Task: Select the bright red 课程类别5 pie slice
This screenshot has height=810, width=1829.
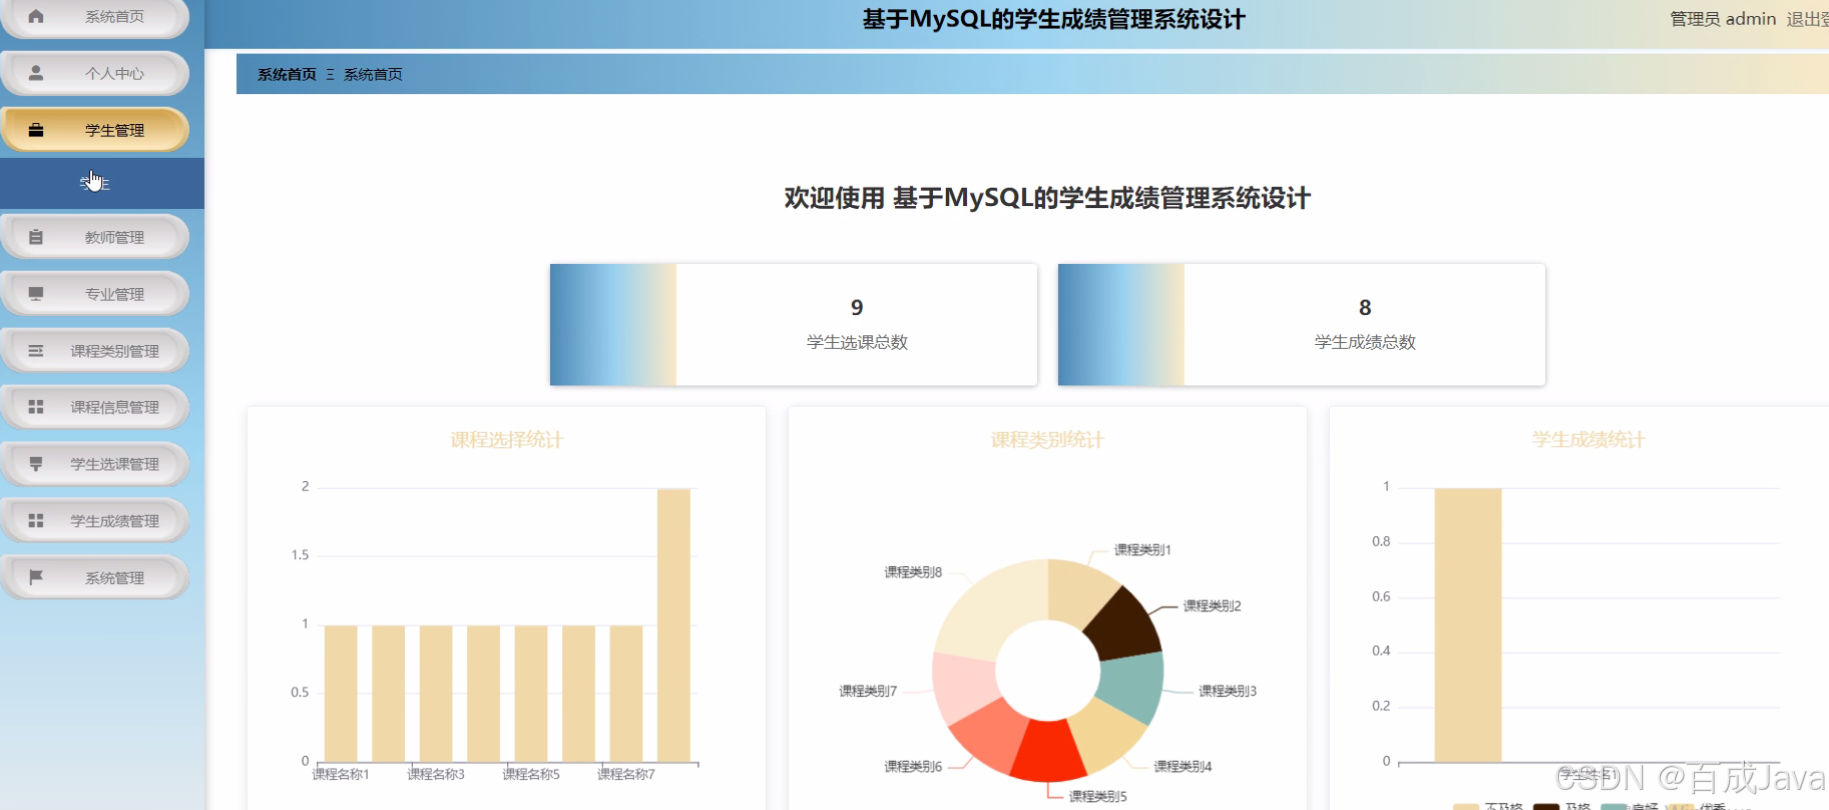Action: pos(1047,752)
